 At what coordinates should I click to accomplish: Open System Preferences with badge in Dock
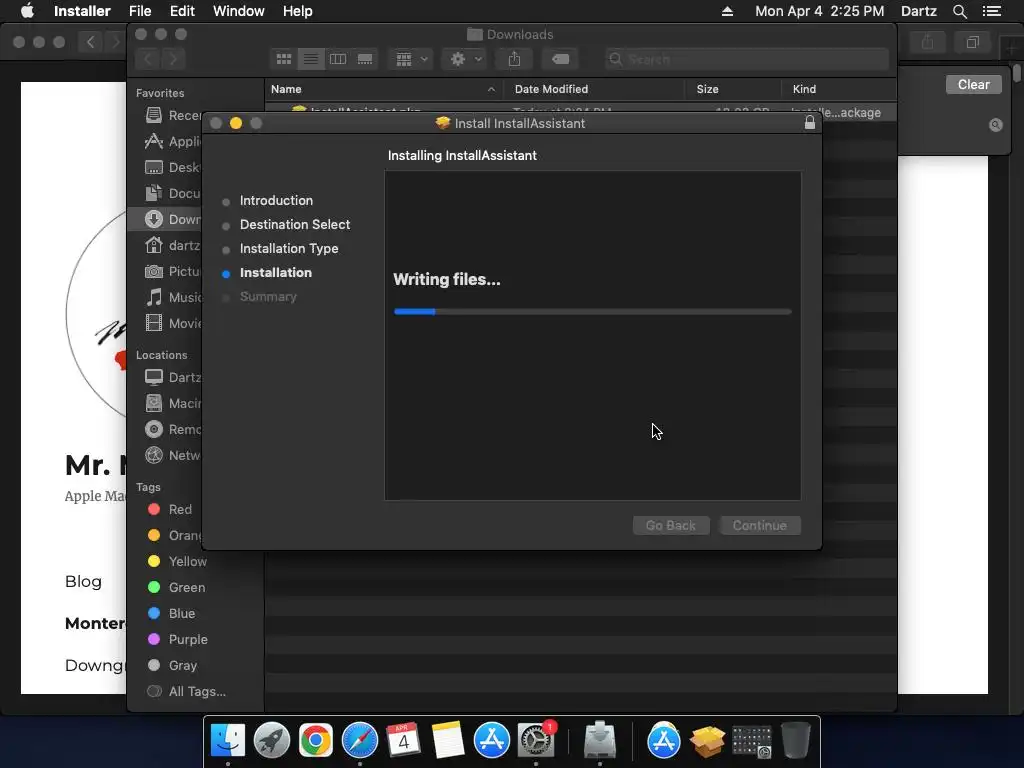536,741
